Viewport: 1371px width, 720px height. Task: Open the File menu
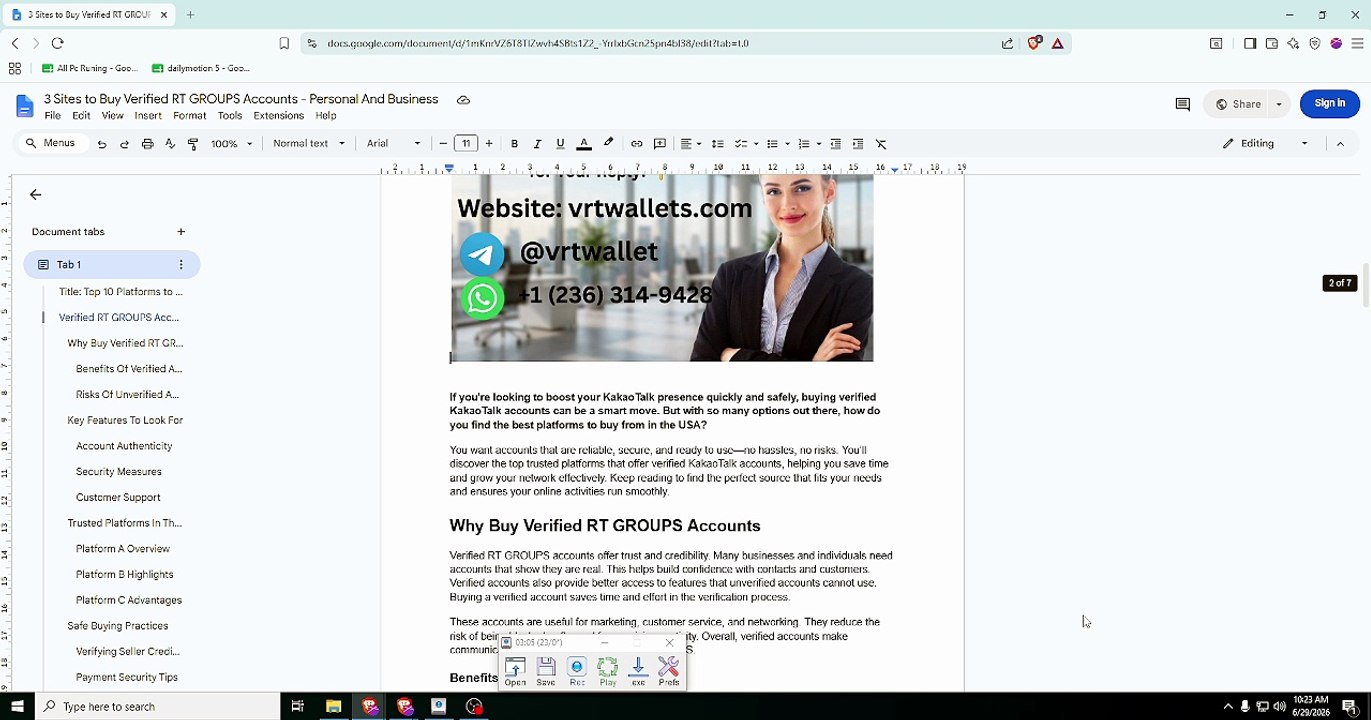[53, 116]
